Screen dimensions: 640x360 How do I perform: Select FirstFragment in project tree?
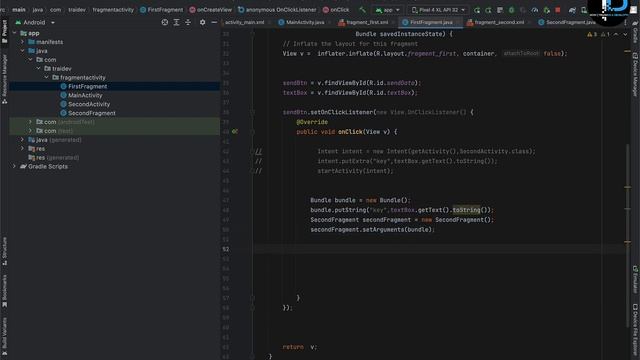[87, 86]
